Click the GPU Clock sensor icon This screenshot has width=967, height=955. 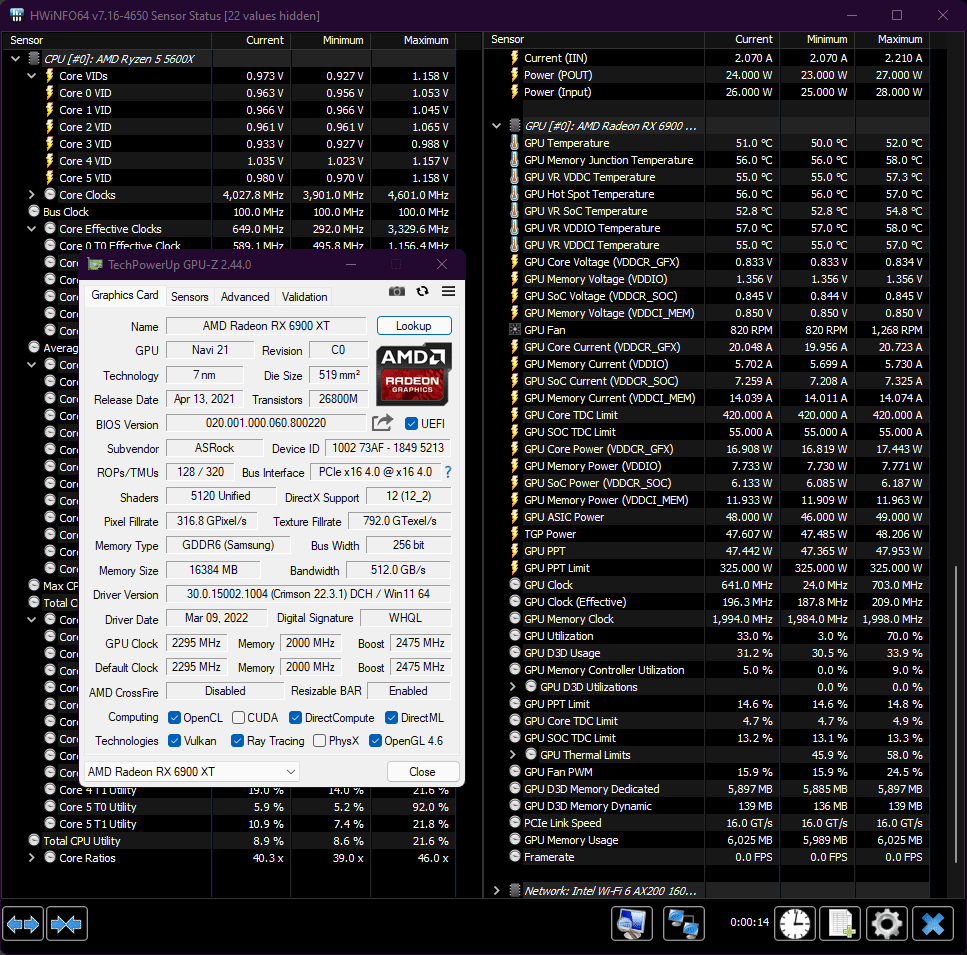(515, 584)
